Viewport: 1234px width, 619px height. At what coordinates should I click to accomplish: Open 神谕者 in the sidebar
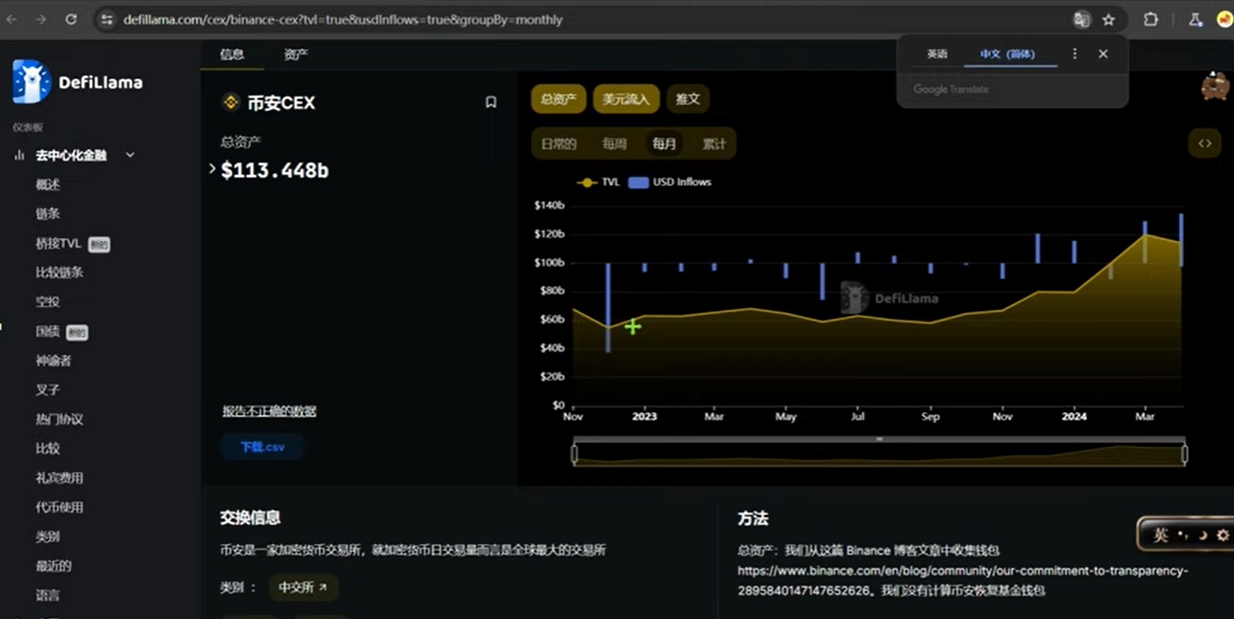point(53,360)
